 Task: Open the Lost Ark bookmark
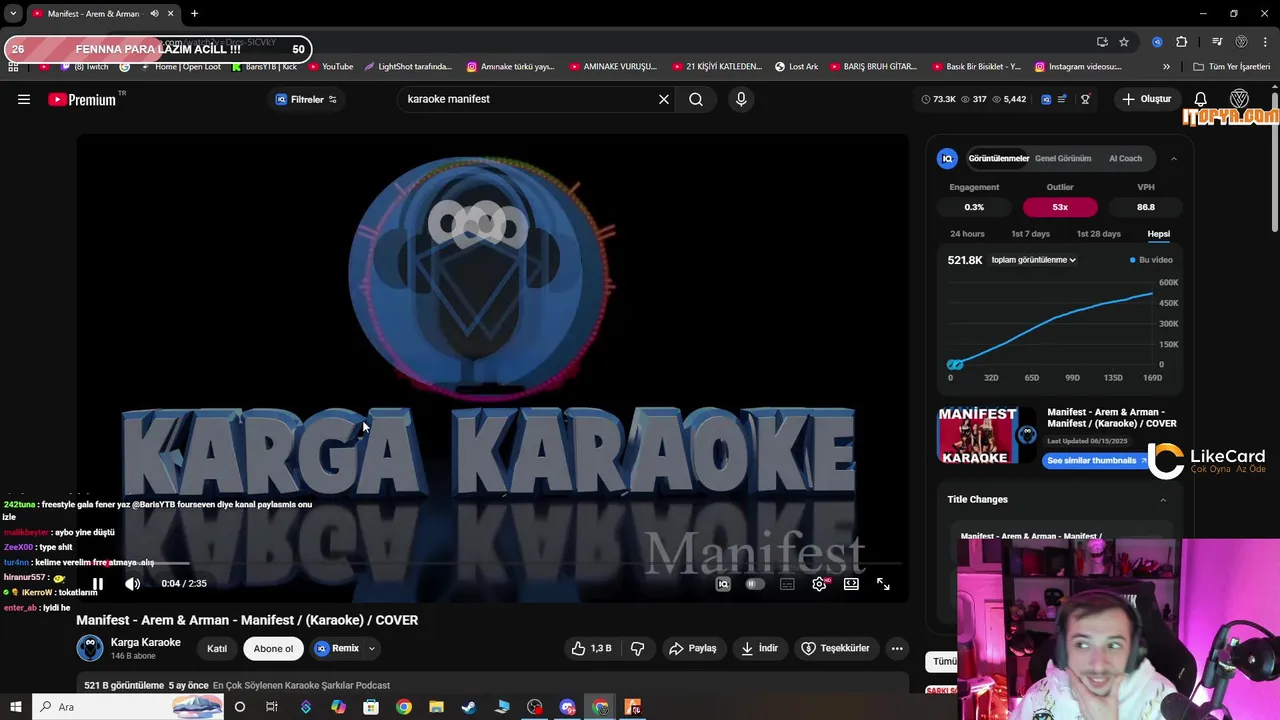pyautogui.click(x=796, y=67)
